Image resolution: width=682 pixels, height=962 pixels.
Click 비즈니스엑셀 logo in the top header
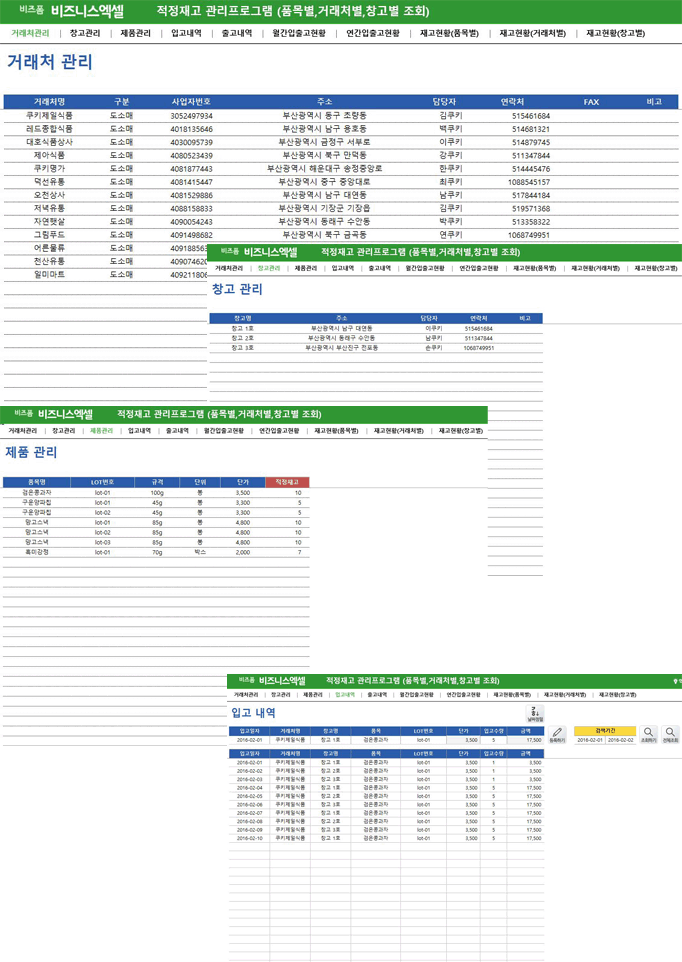(87, 12)
